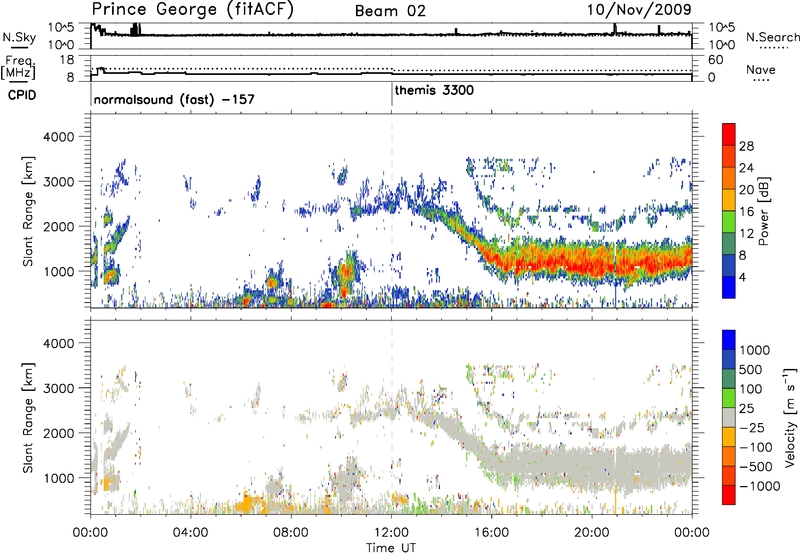Click the '00:00' label at time axis start
The width and height of the screenshot is (800, 554).
[90, 533]
